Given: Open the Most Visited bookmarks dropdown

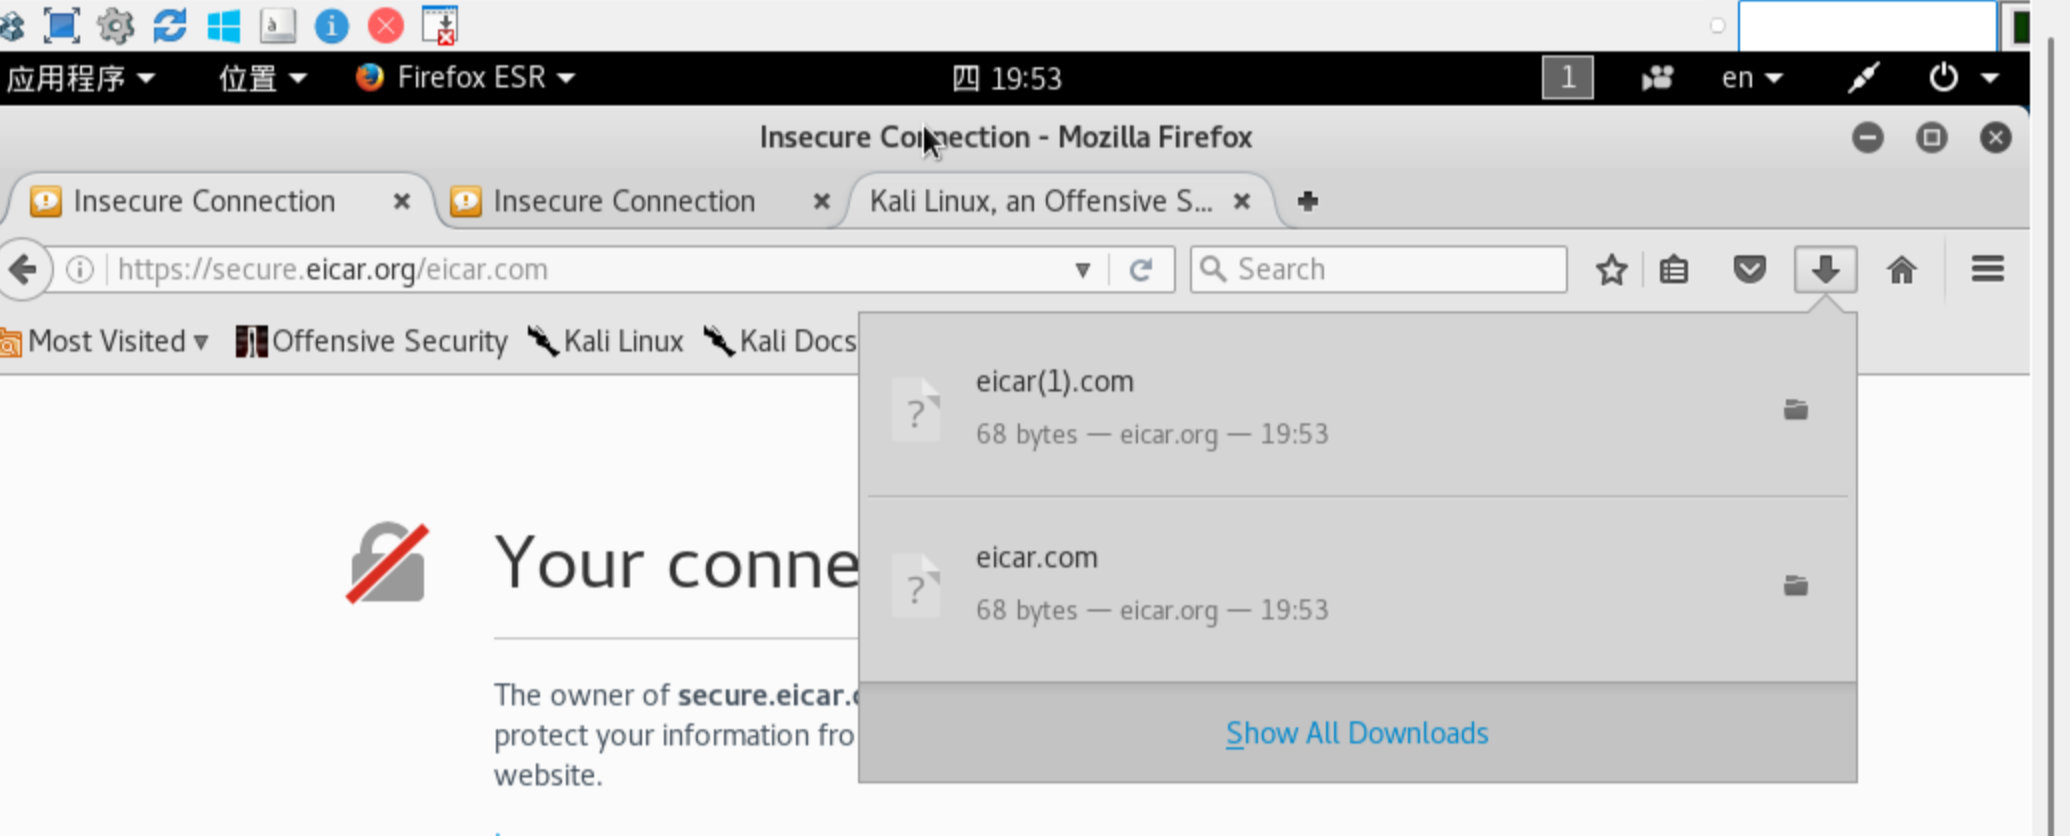Looking at the screenshot, I should point(104,342).
